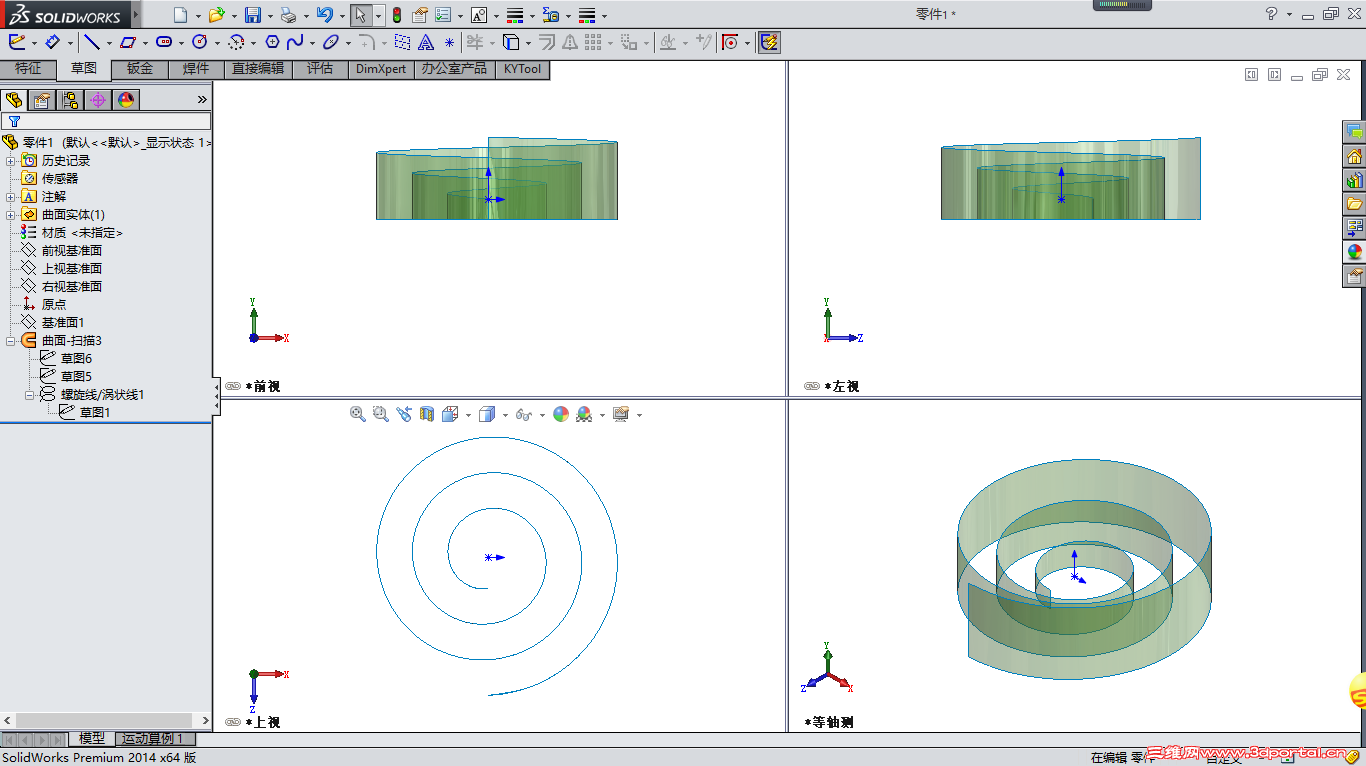
Task: Open the 运动算例 1 bottom tab
Action: (x=154, y=739)
